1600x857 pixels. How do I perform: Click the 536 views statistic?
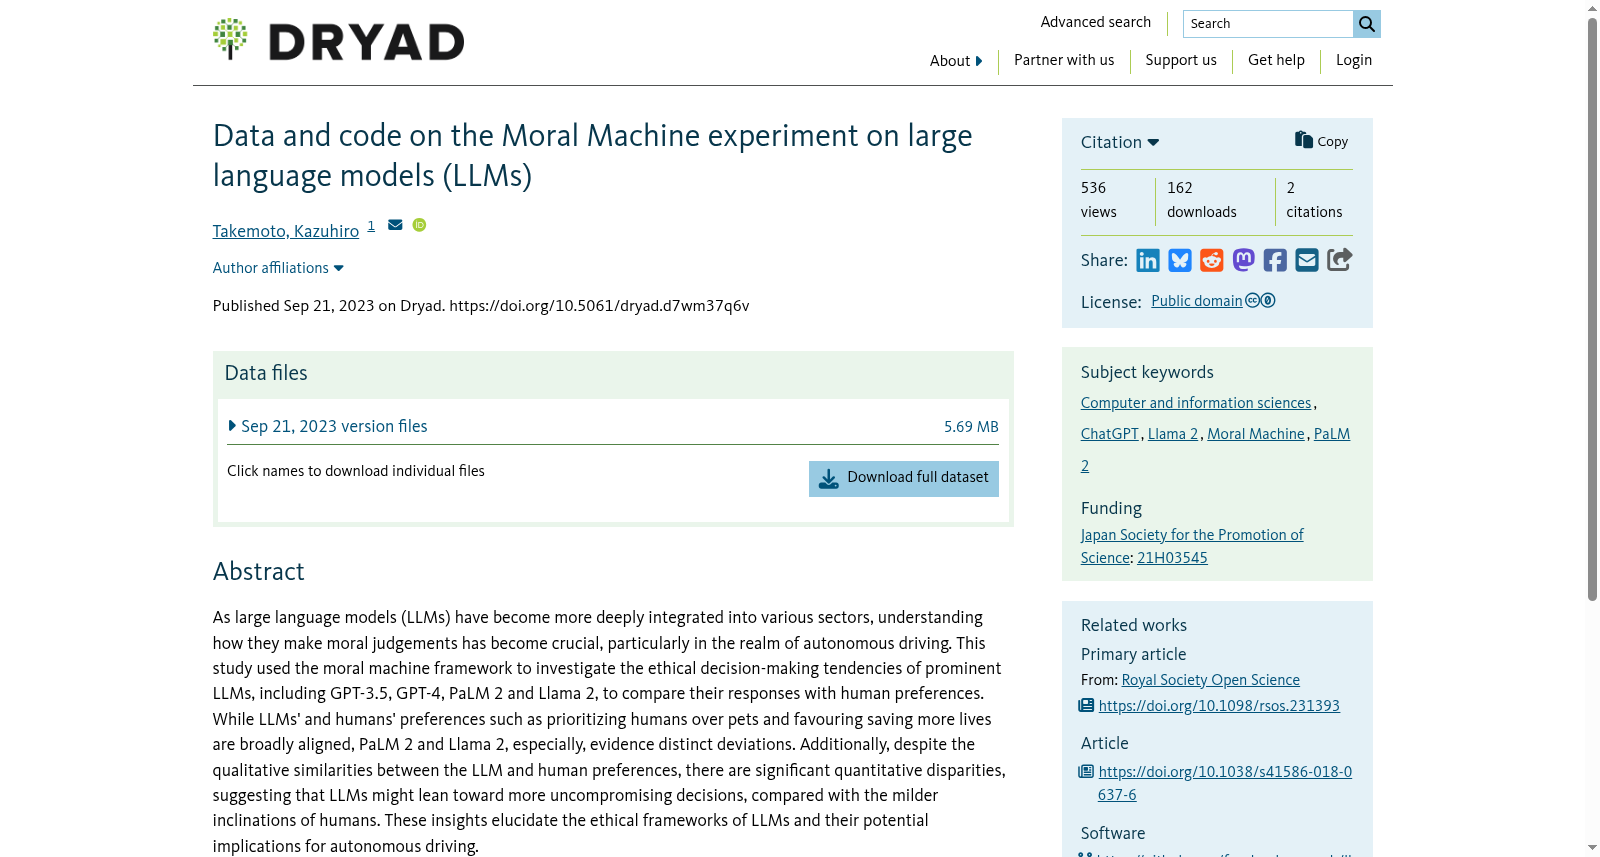tap(1099, 200)
